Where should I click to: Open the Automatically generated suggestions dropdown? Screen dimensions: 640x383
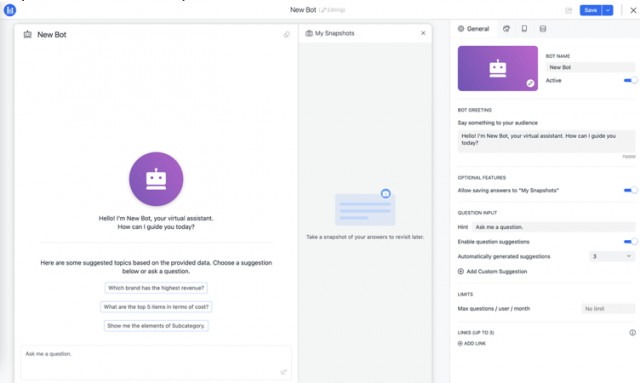coord(612,256)
